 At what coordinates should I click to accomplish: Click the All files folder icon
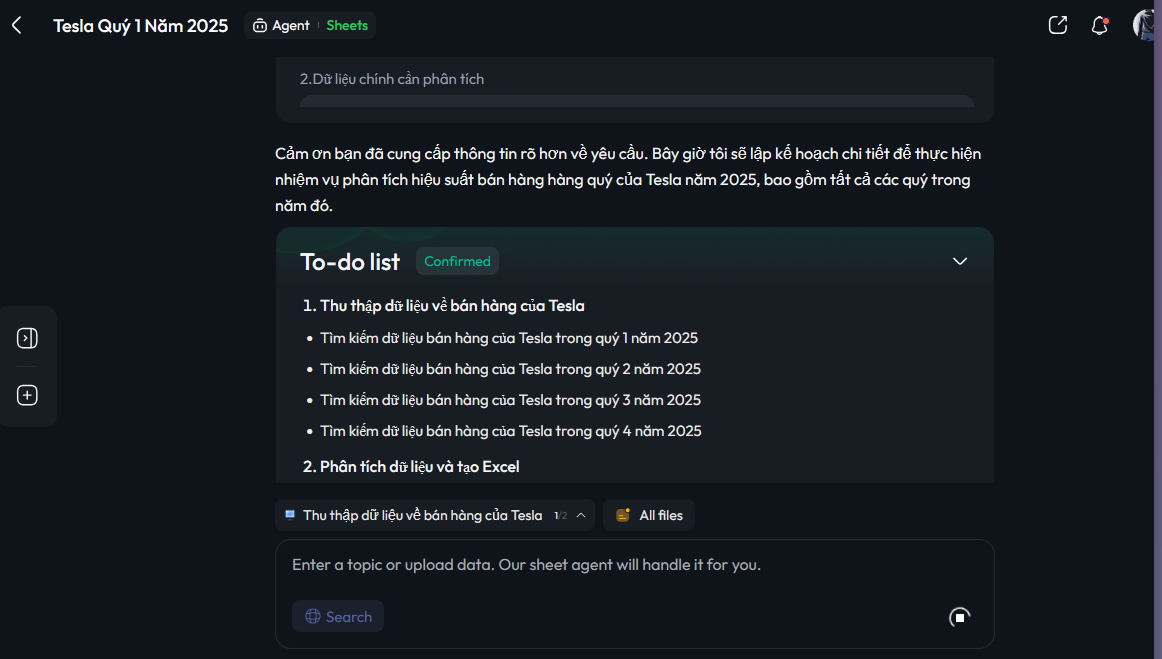tap(623, 515)
